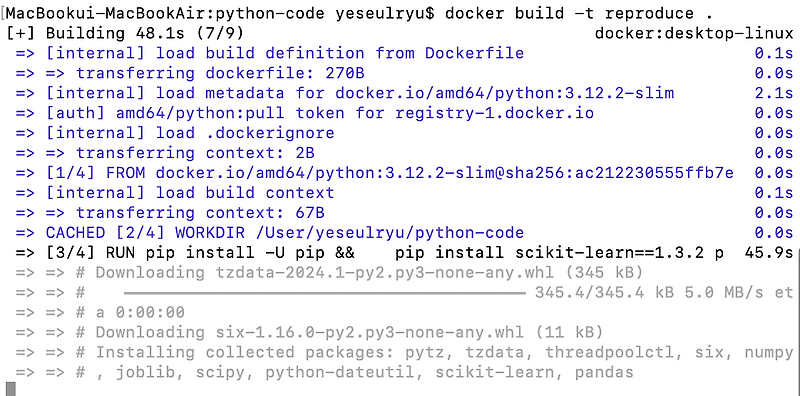Click the Downloading tzdata wheel line
This screenshot has width=800, height=396.
pyautogui.click(x=329, y=273)
